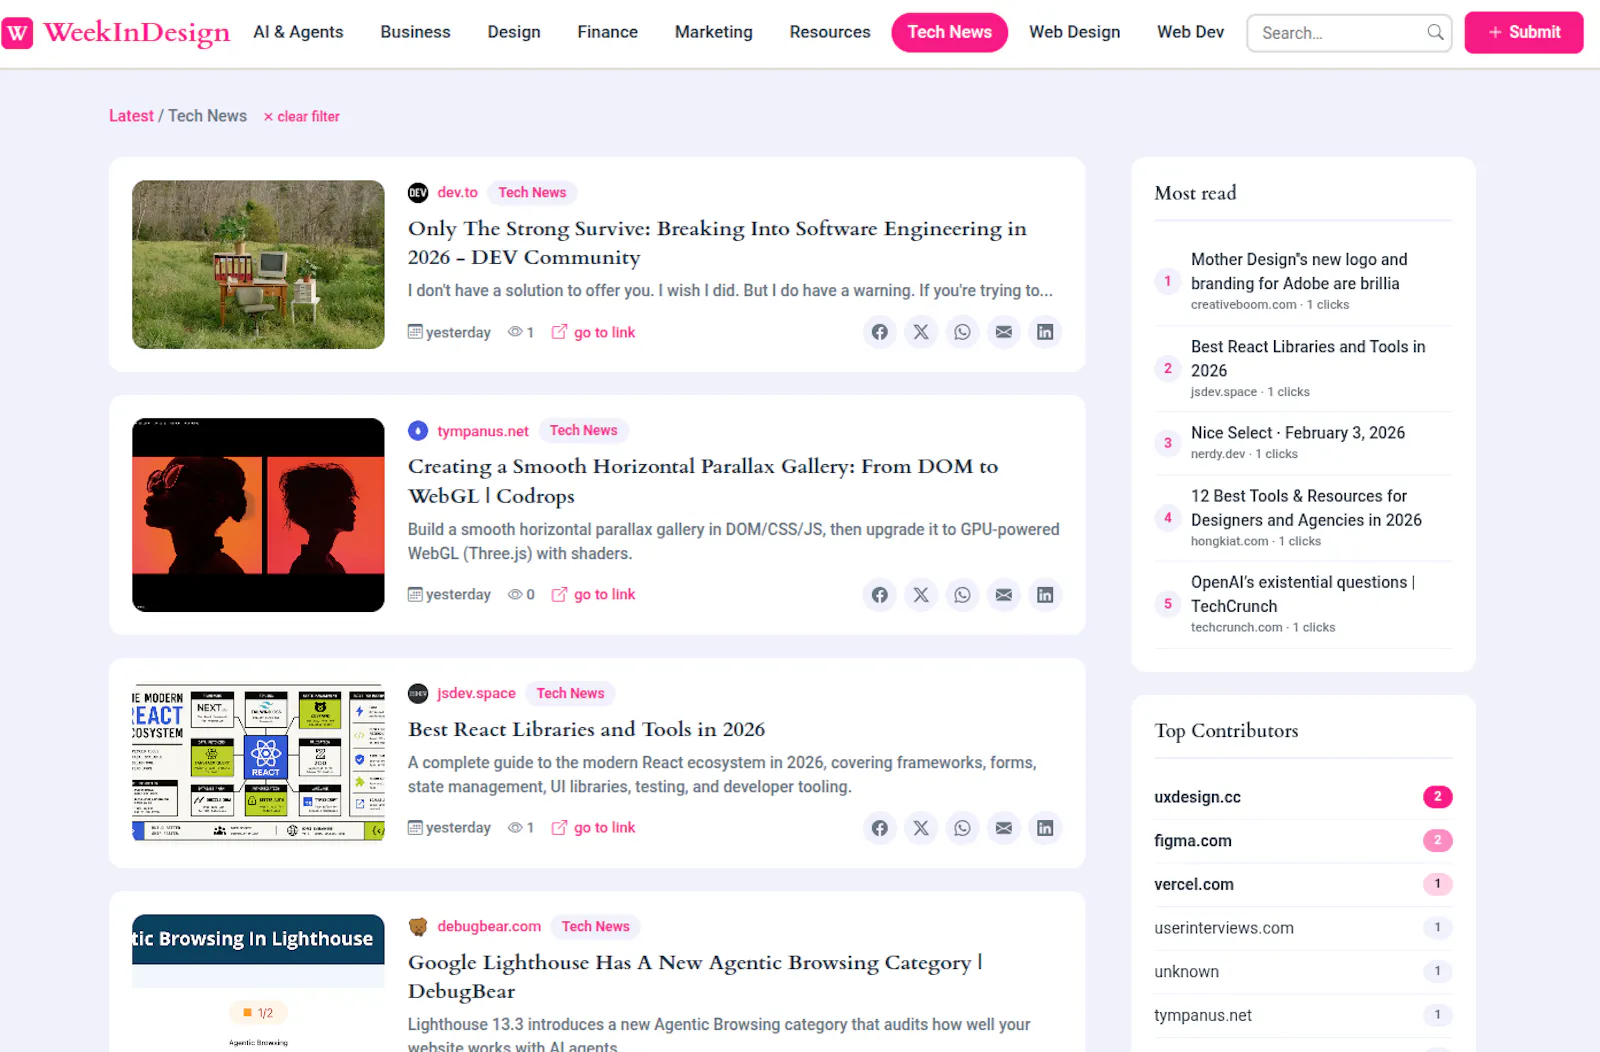Click the Latest breadcrumb link
This screenshot has width=1600, height=1052.
click(x=131, y=116)
